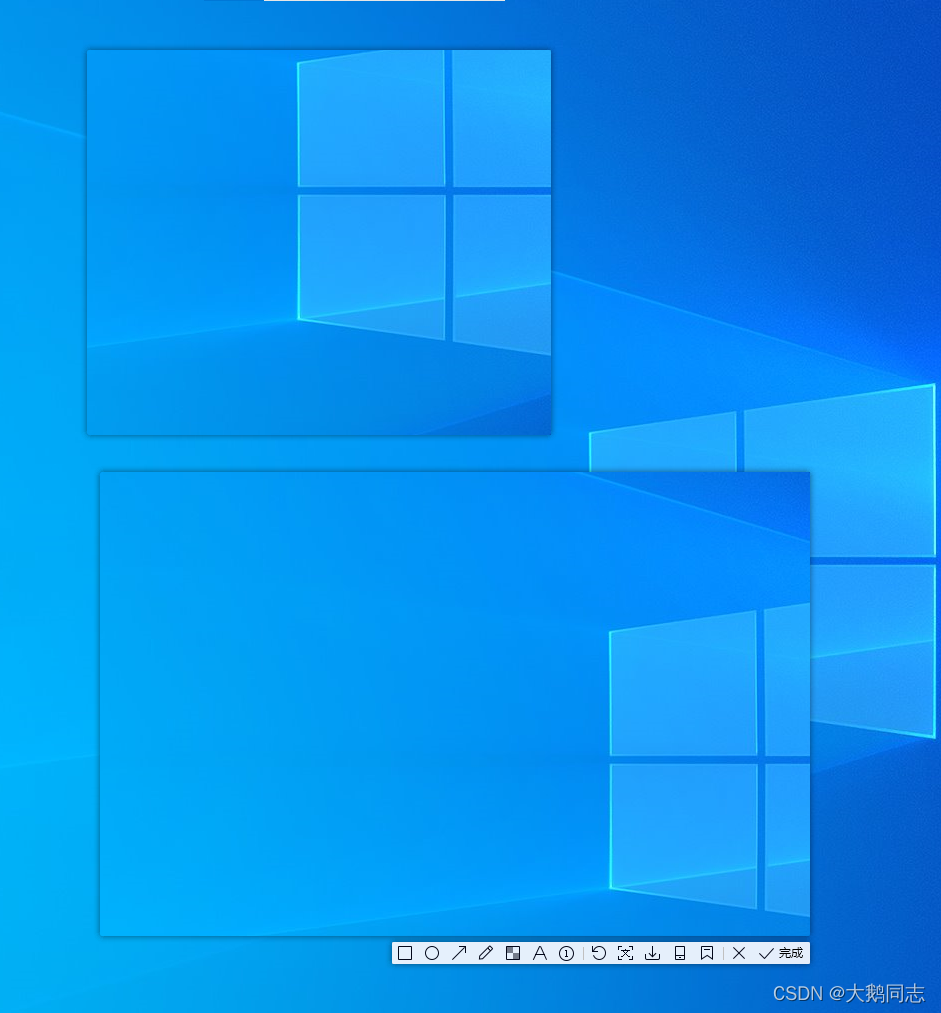
Task: Select the mosaic blur tool
Action: pyautogui.click(x=513, y=953)
